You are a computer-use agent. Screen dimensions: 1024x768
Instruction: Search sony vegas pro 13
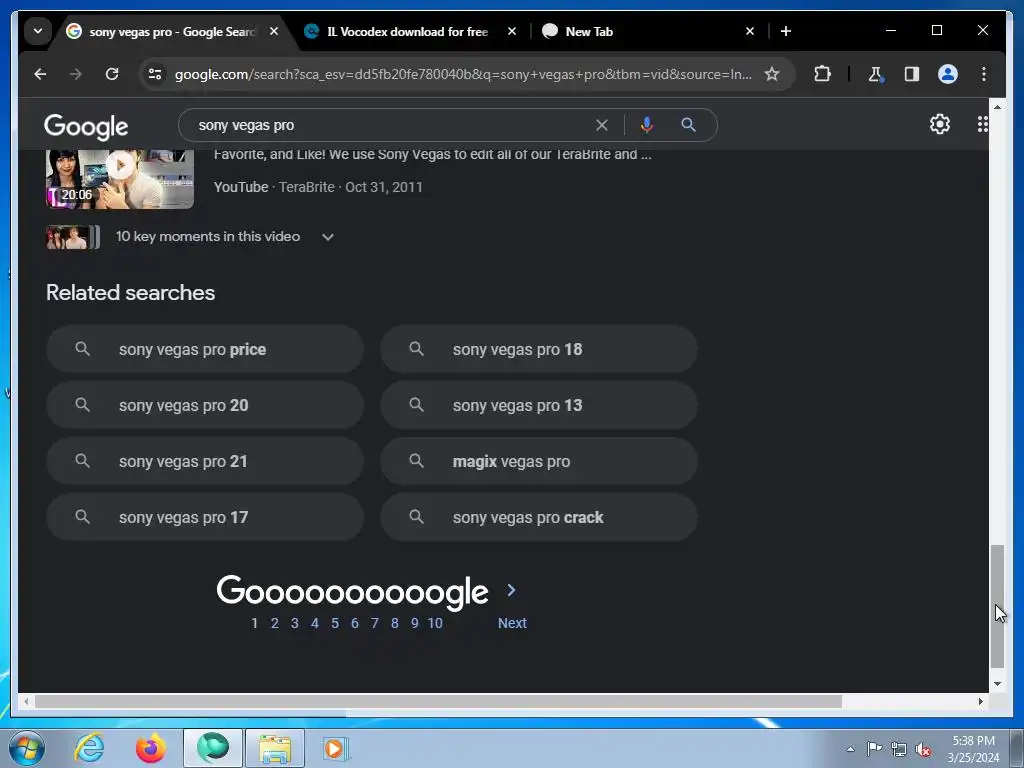(539, 406)
